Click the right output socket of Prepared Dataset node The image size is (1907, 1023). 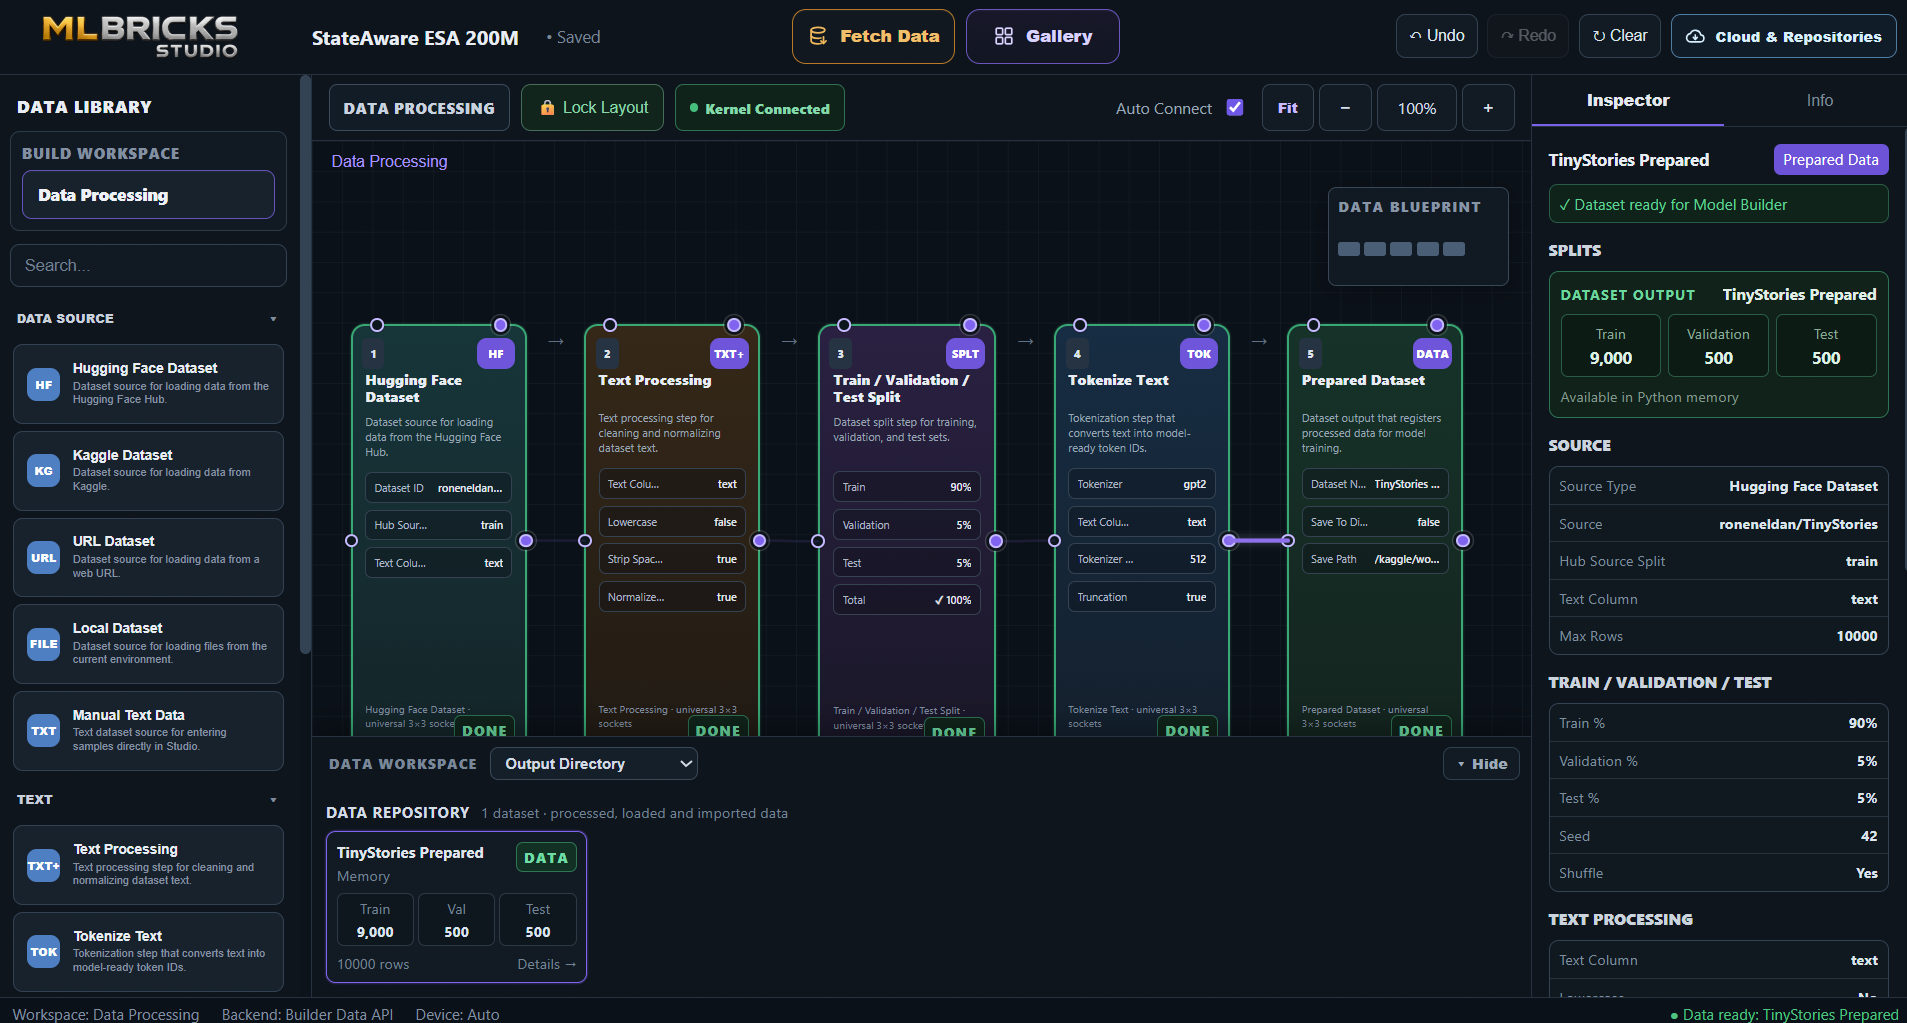[1463, 541]
